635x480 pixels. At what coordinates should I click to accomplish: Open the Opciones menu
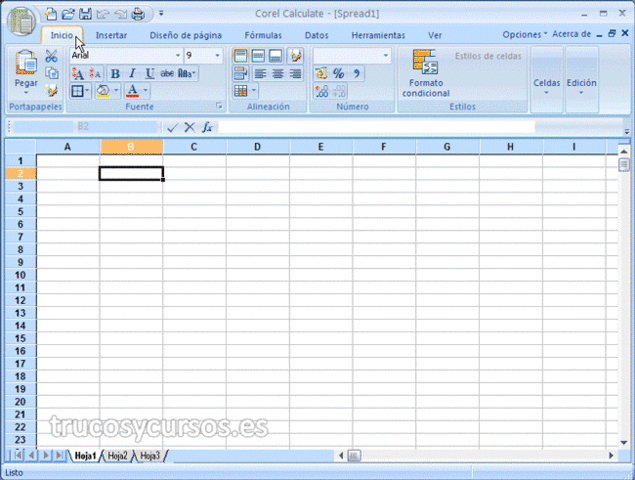point(524,34)
